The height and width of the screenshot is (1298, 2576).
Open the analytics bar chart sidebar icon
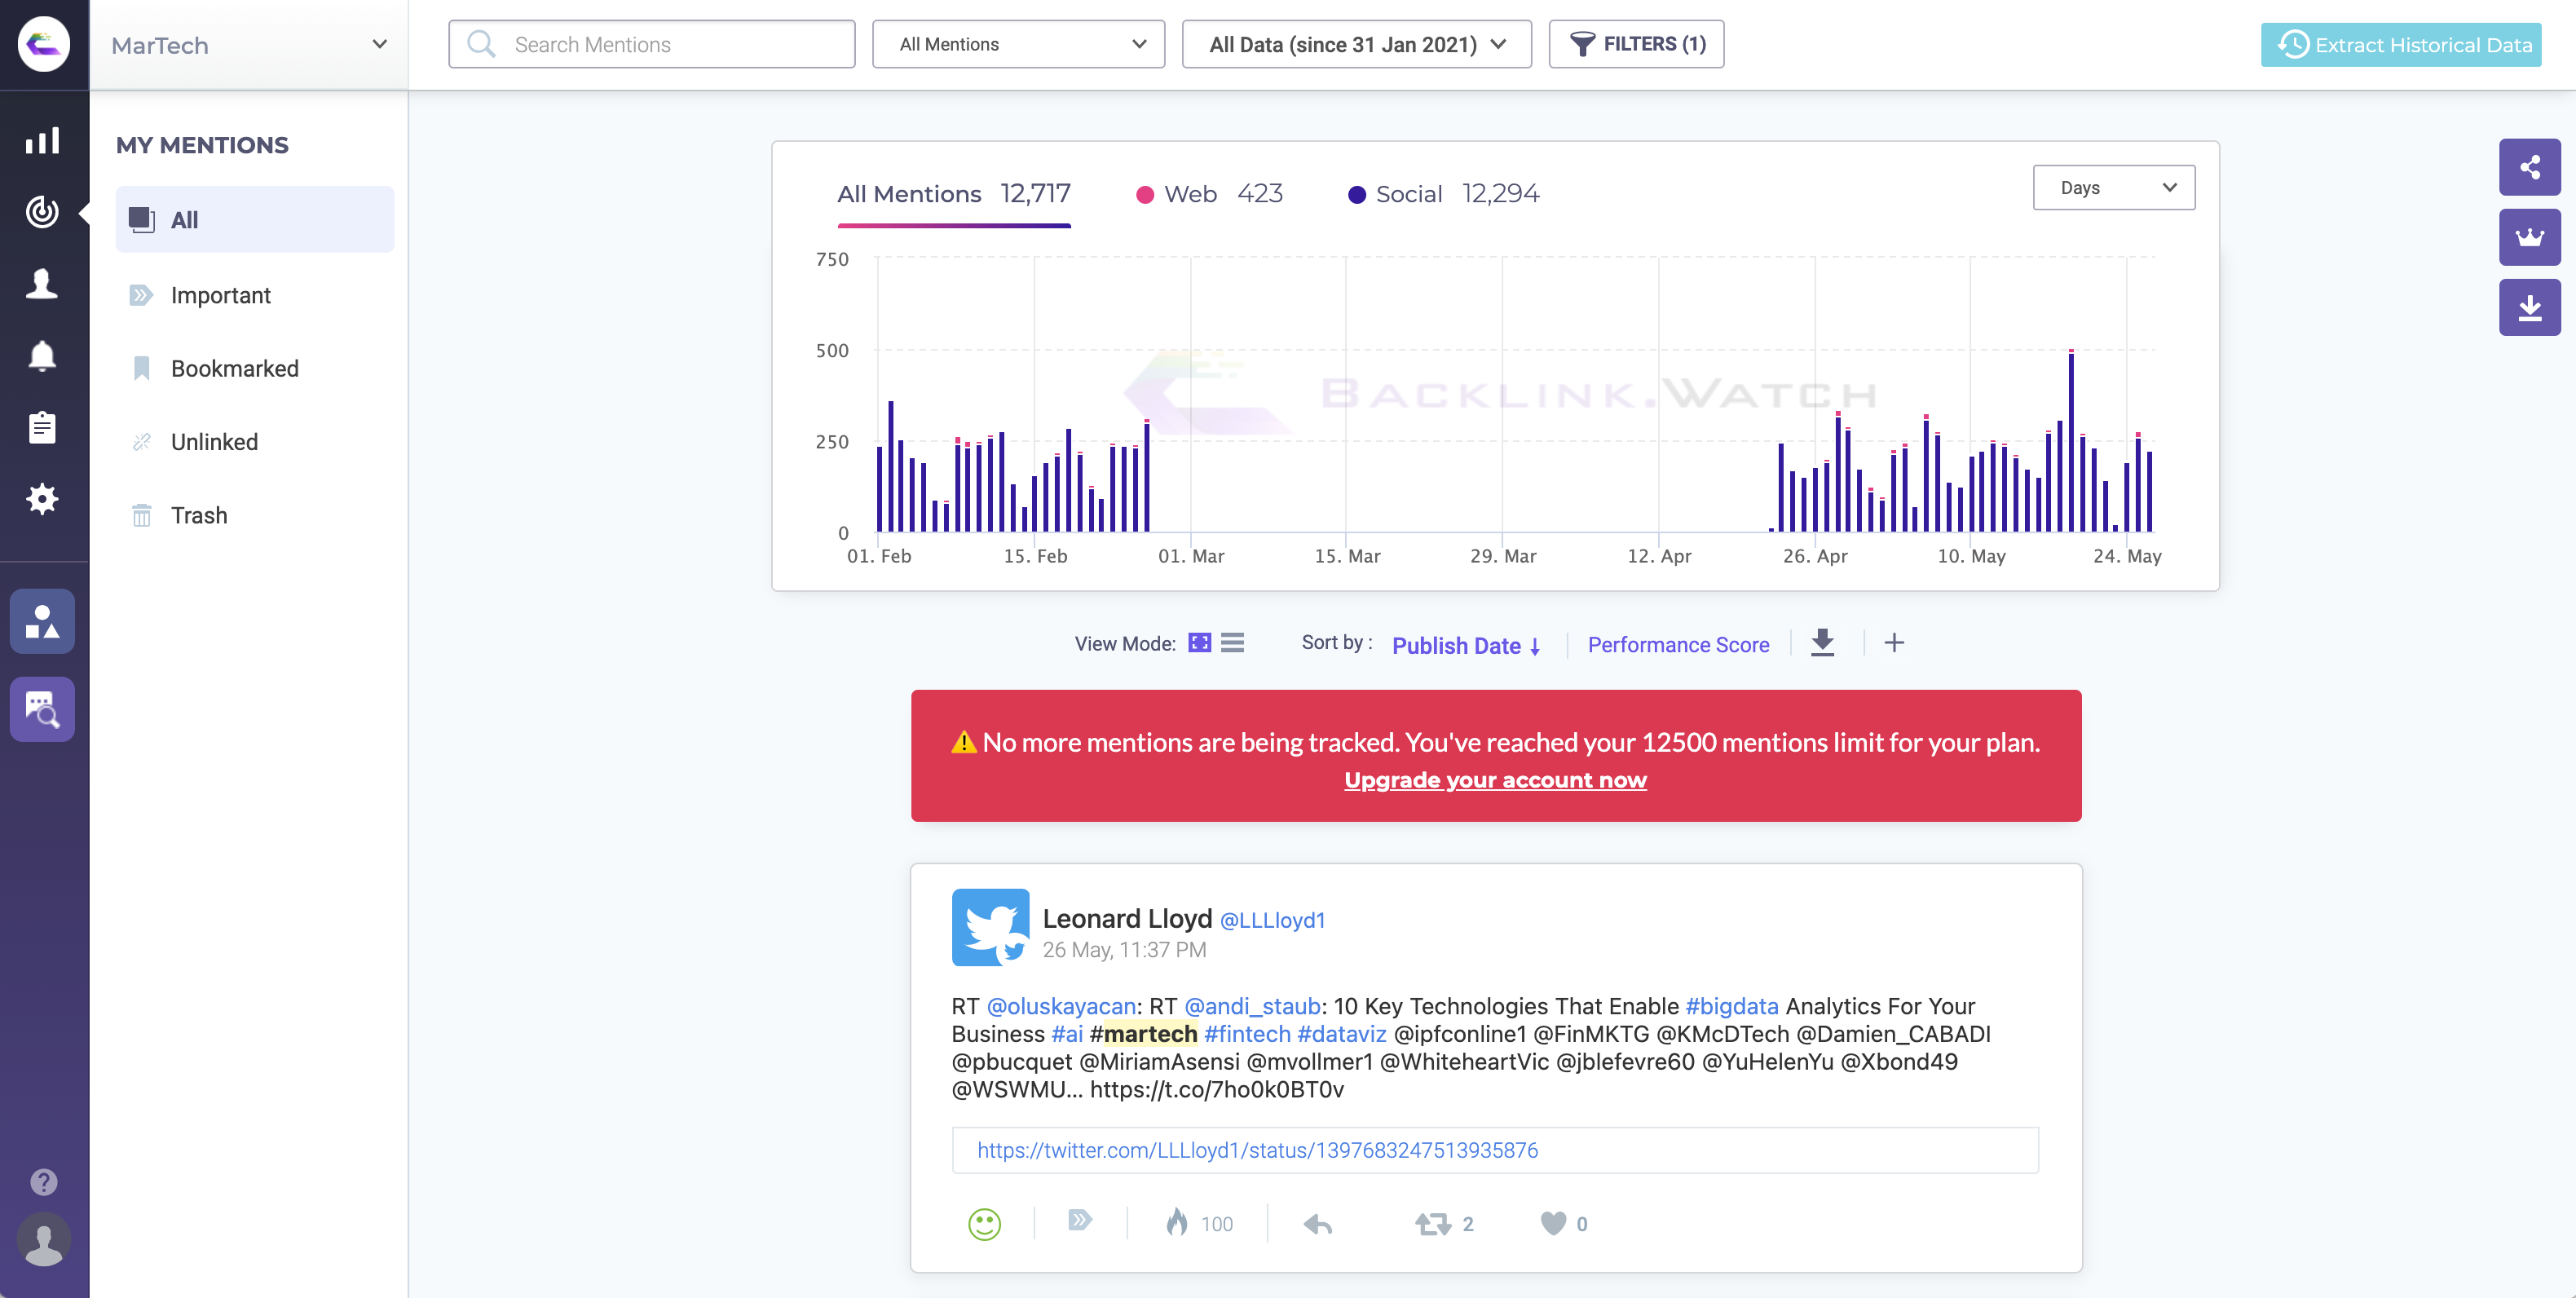click(x=42, y=141)
